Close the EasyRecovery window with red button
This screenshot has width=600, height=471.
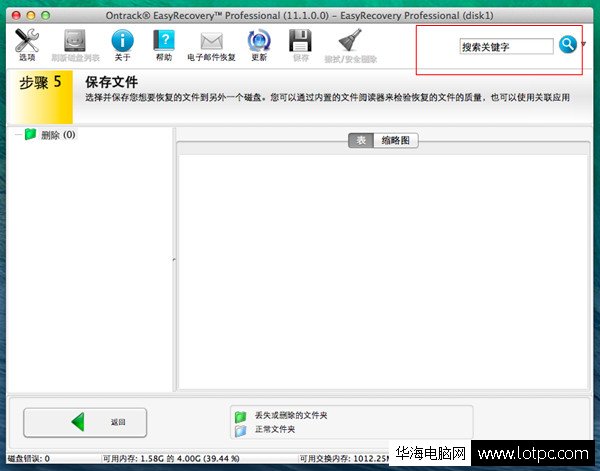pos(16,16)
